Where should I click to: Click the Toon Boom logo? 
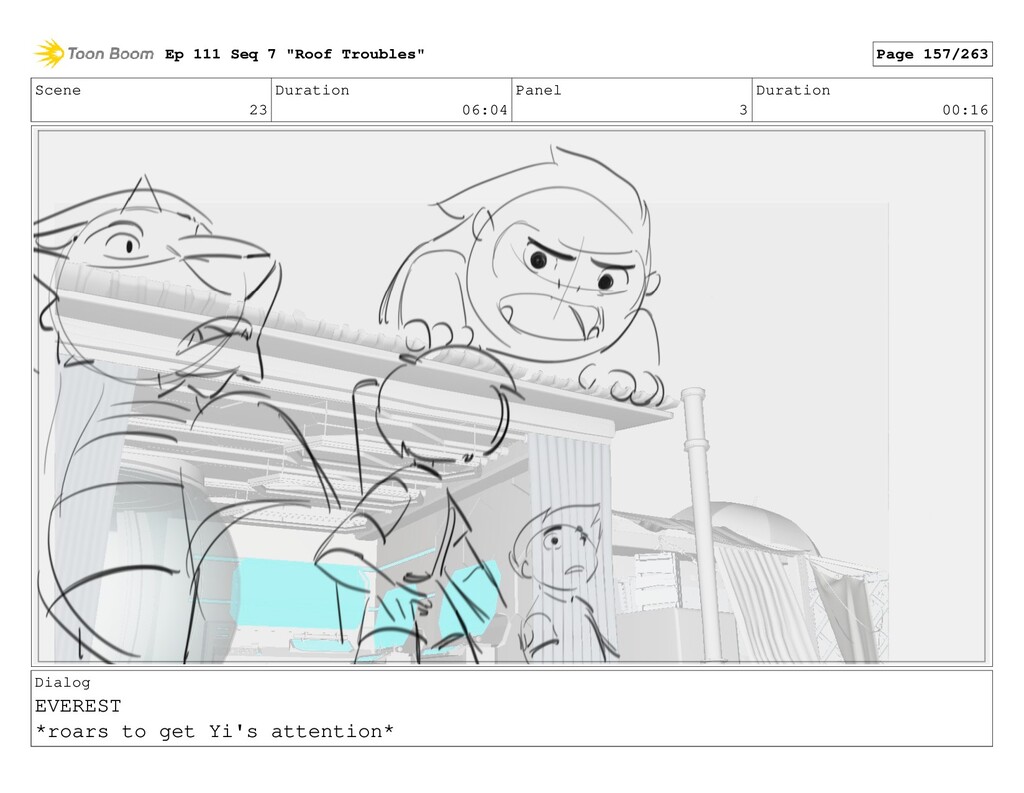coord(94,54)
